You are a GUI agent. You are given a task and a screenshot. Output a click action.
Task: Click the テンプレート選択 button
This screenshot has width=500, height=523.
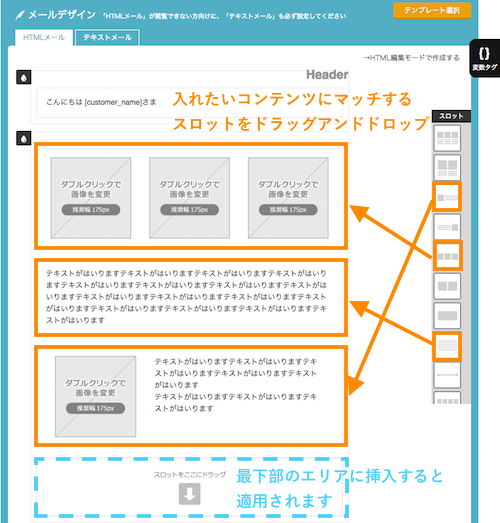pos(432,11)
